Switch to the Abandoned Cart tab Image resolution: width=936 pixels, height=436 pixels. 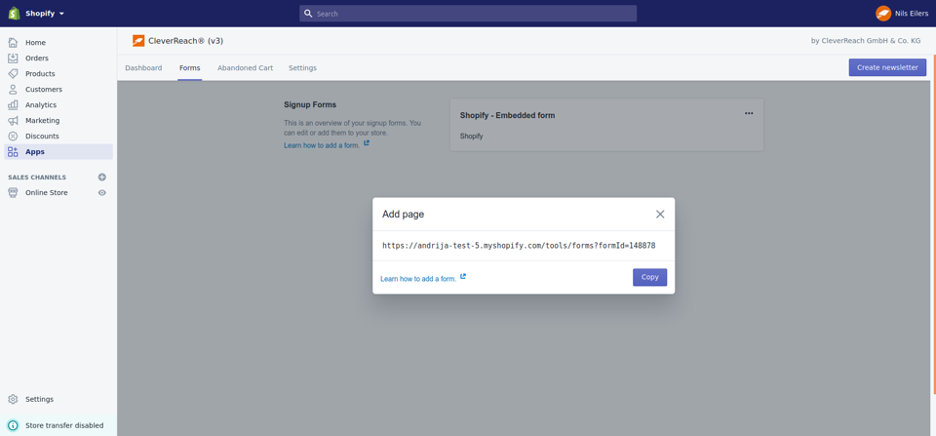(x=245, y=68)
